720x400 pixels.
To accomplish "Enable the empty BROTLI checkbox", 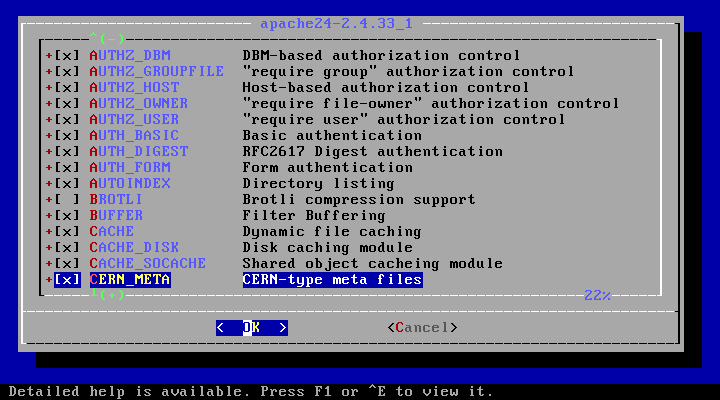I will click(x=67, y=200).
